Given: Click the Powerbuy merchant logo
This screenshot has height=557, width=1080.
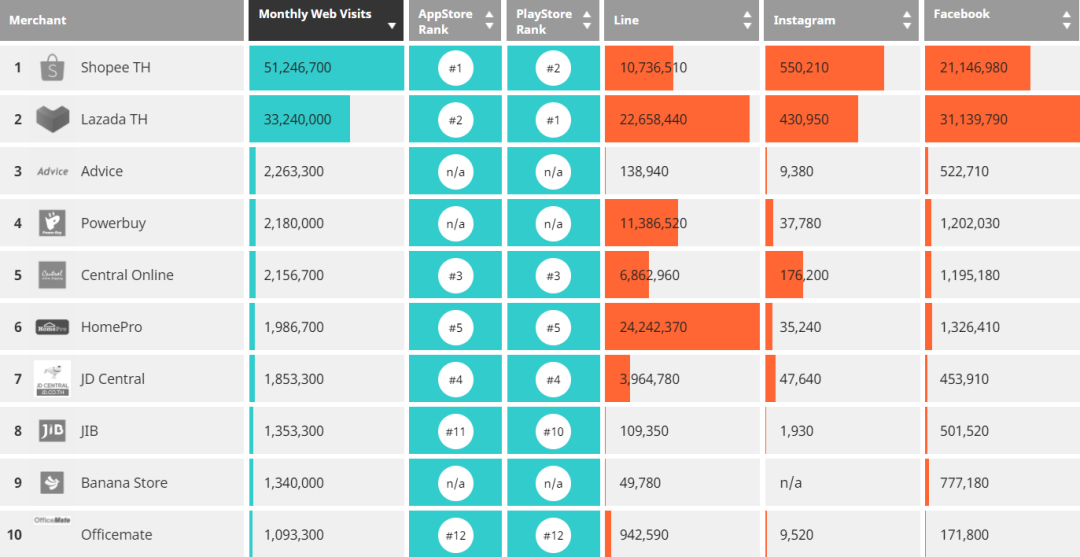Looking at the screenshot, I should coord(52,223).
